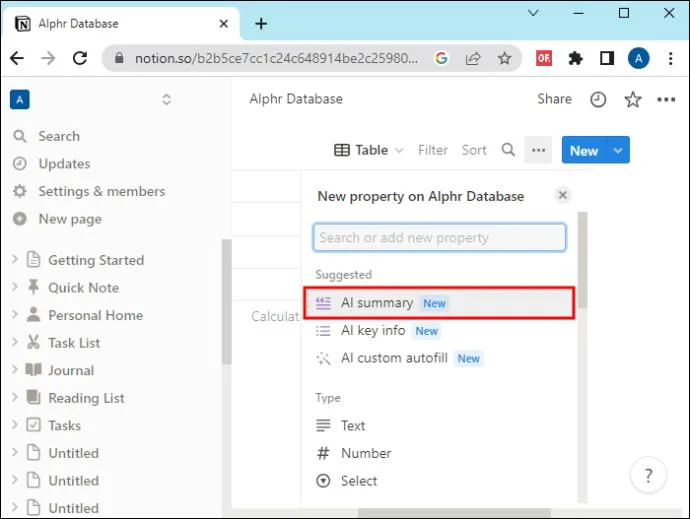The image size is (690, 519).
Task: Select the AI key info property
Action: tap(439, 331)
